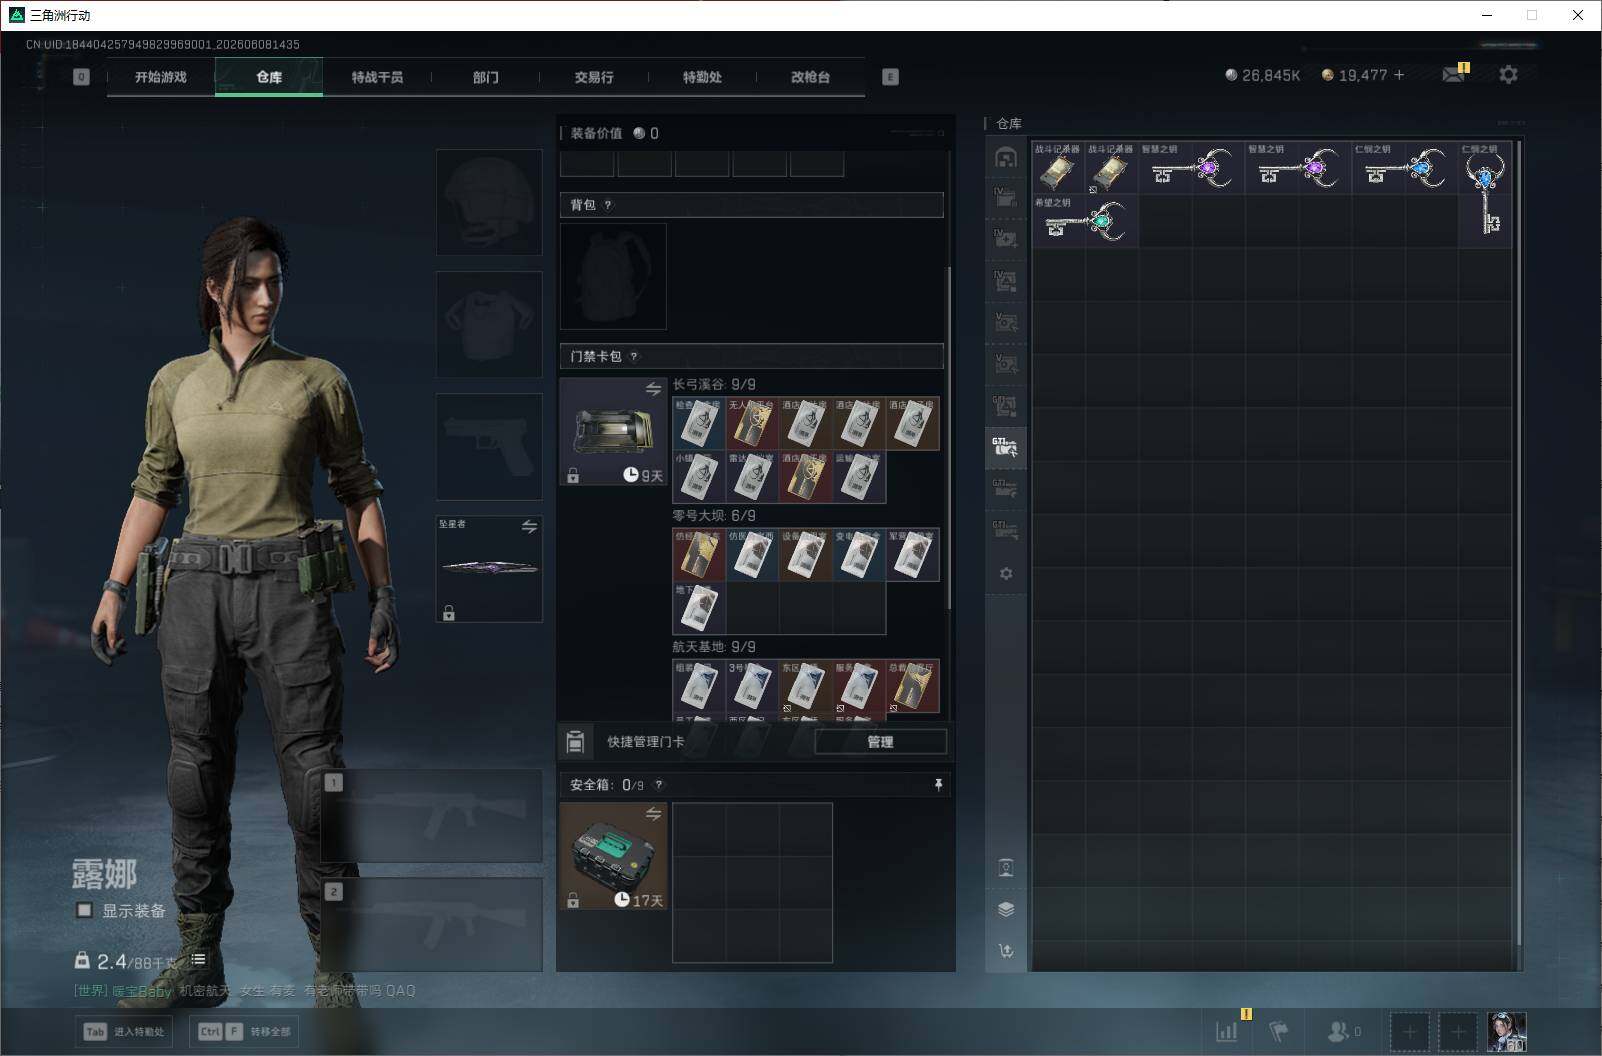Image resolution: width=1602 pixels, height=1056 pixels.
Task: Click the empty body armor equipment slot
Action: (x=489, y=324)
